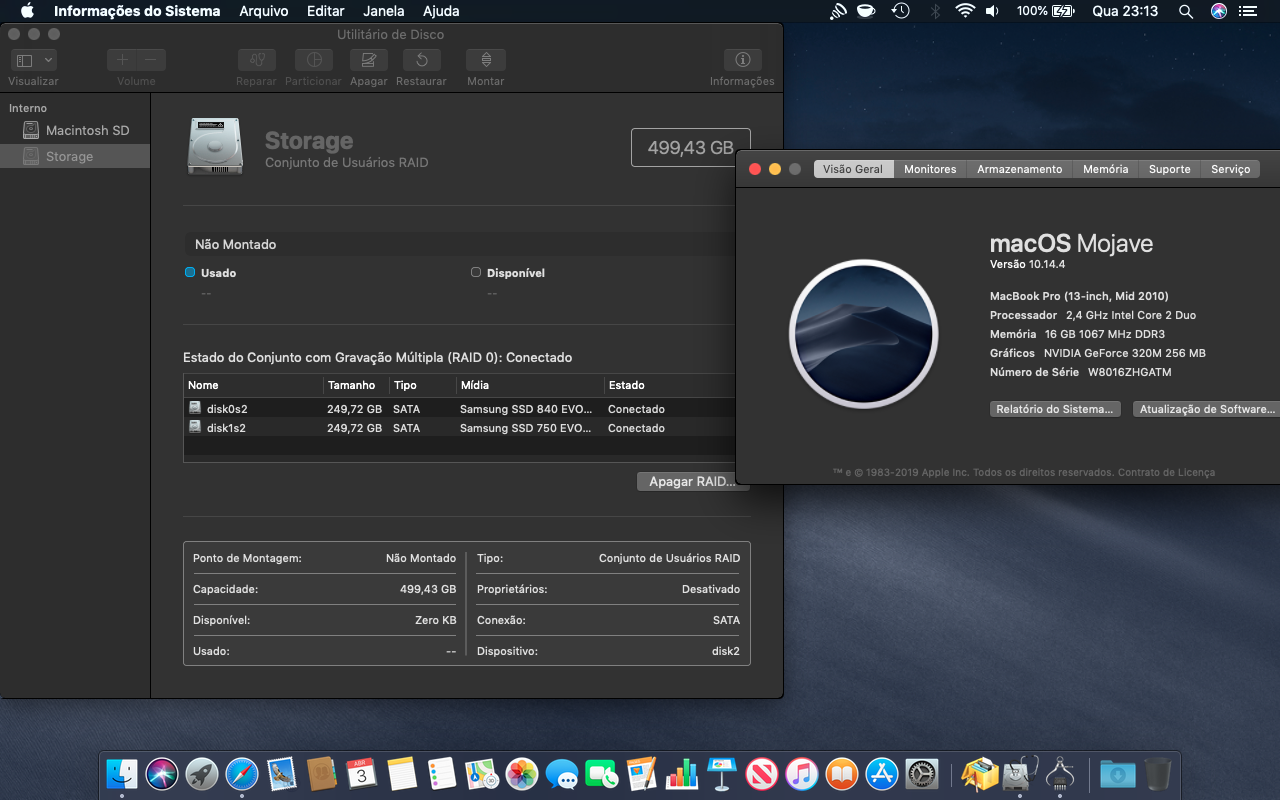The height and width of the screenshot is (800, 1280).
Task: Open Messages from the Dock
Action: point(562,773)
